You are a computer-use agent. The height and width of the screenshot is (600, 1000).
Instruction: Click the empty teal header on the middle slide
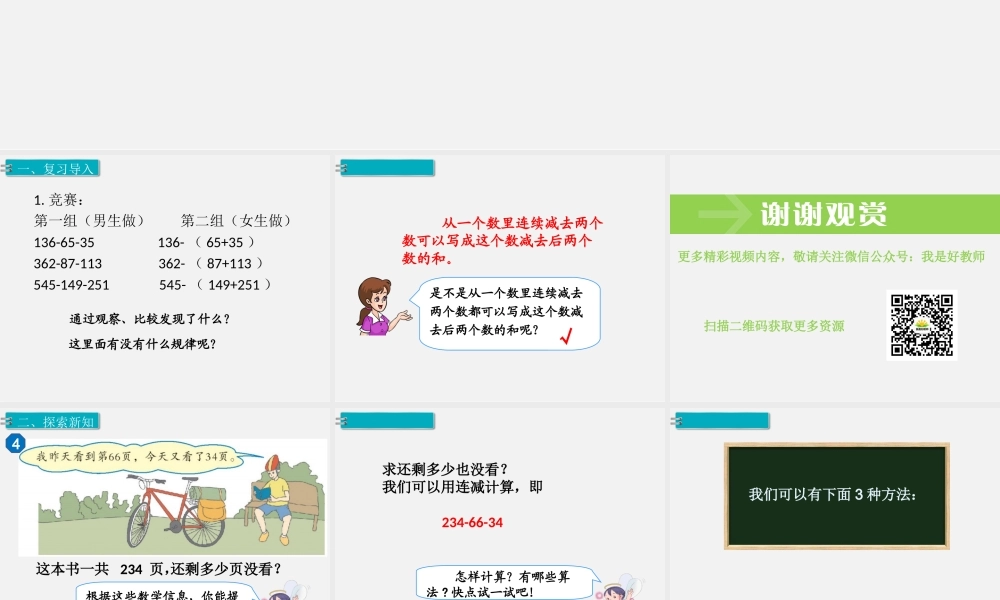coord(387,167)
